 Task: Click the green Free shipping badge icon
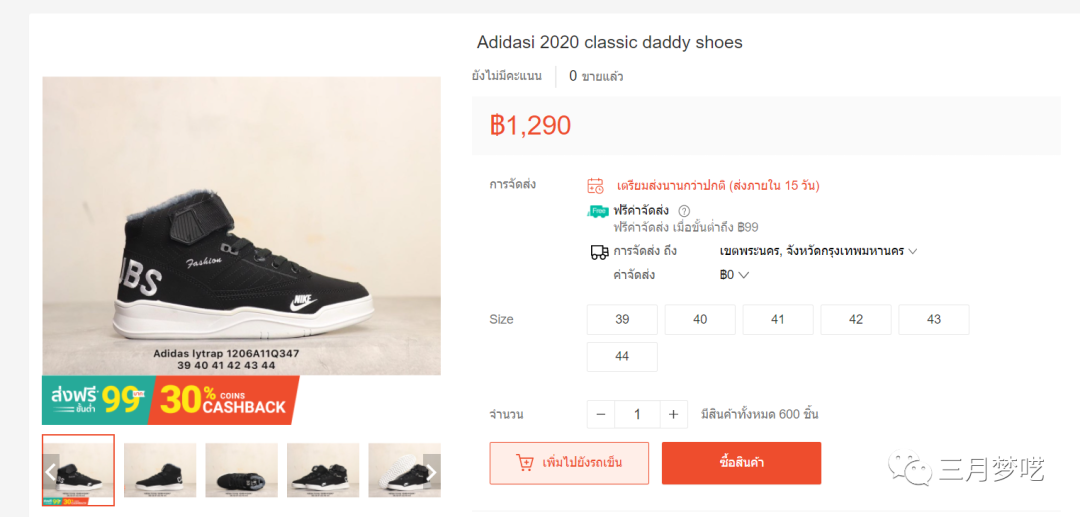pos(598,211)
